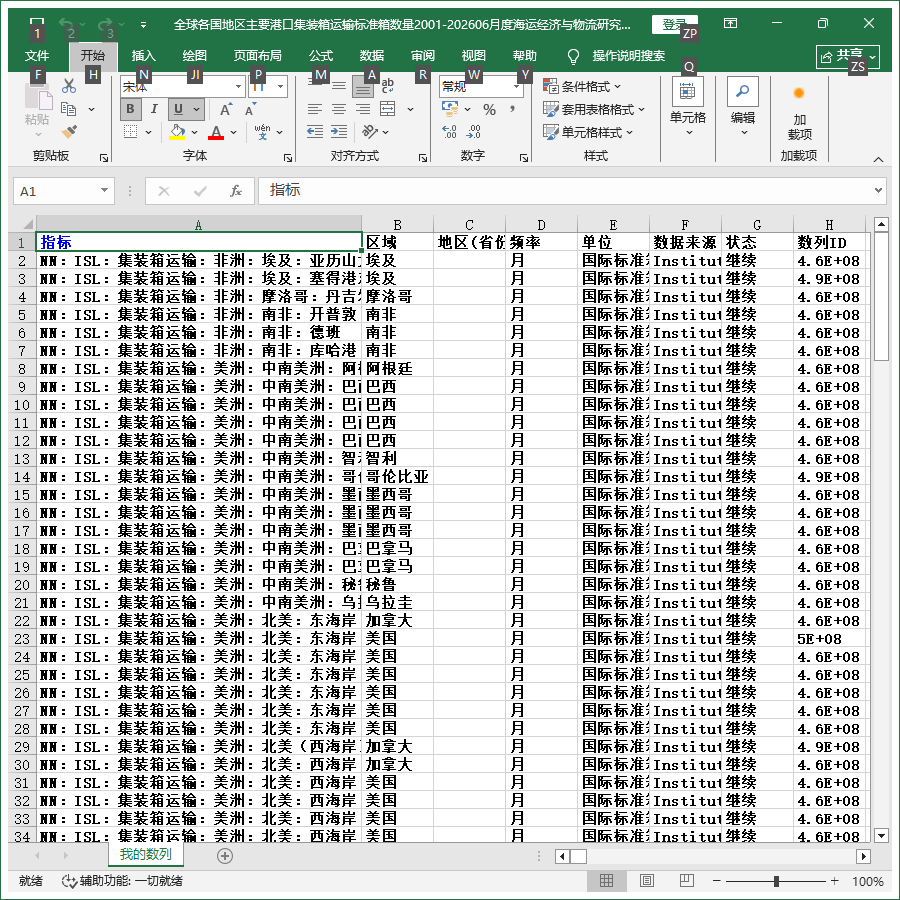Screen dimensions: 900x900
Task: Open the number format dropdown 常规
Action: click(x=517, y=87)
